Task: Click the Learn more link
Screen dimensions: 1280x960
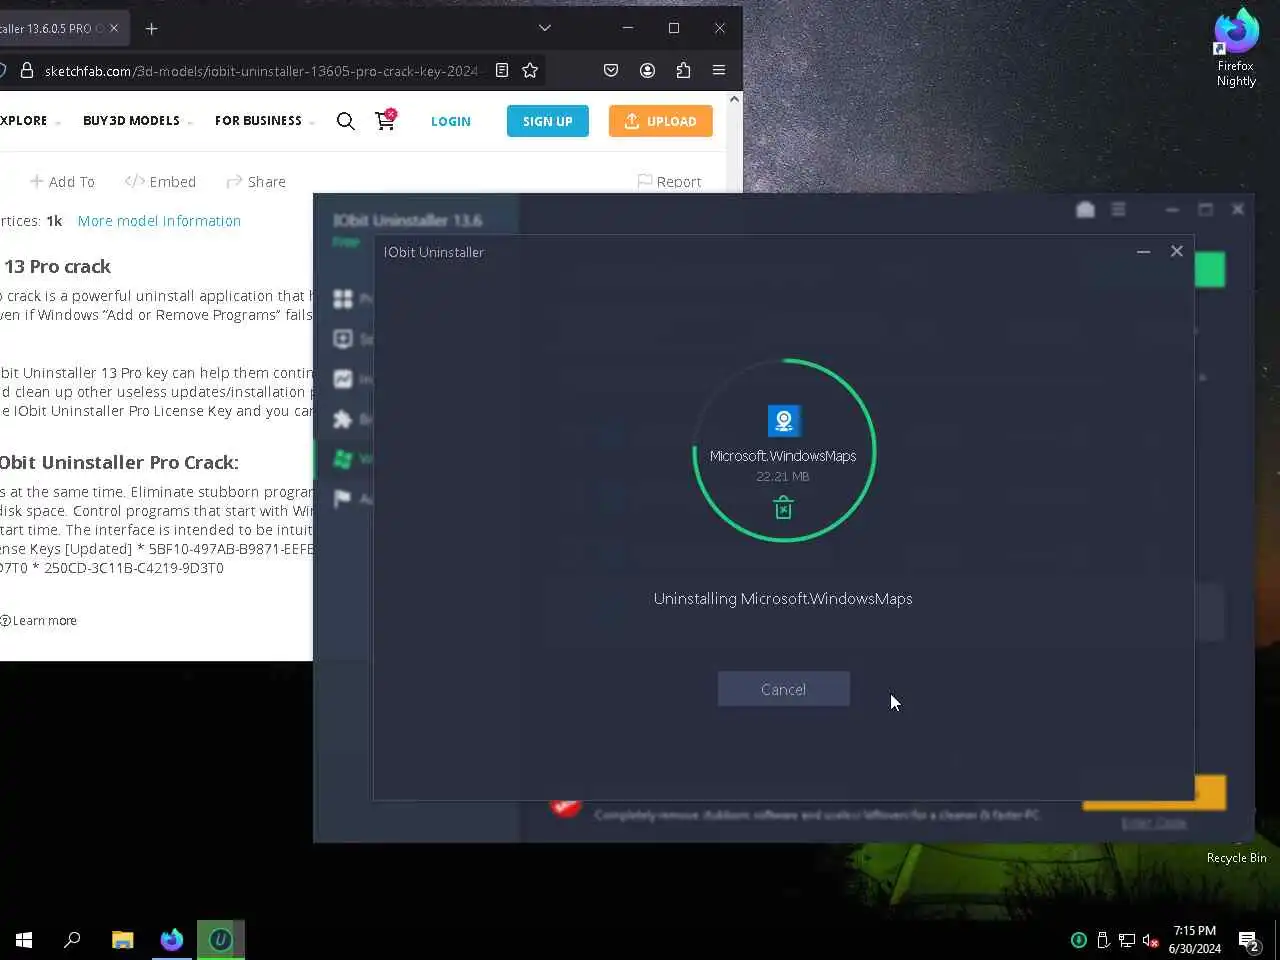Action: pyautogui.click(x=38, y=621)
